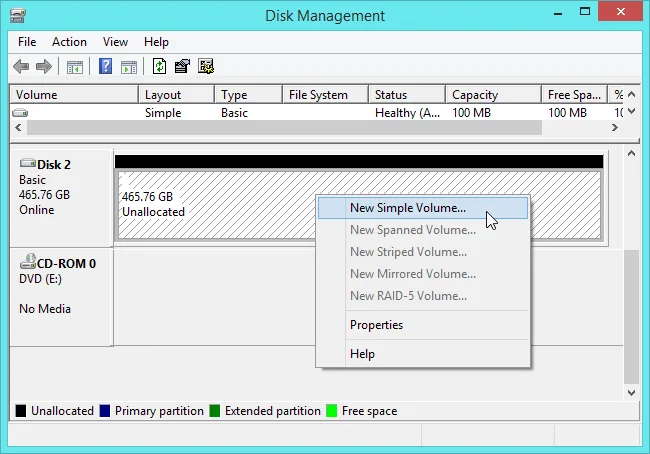
Task: Click the Basic type cell in list
Action: pyautogui.click(x=234, y=113)
